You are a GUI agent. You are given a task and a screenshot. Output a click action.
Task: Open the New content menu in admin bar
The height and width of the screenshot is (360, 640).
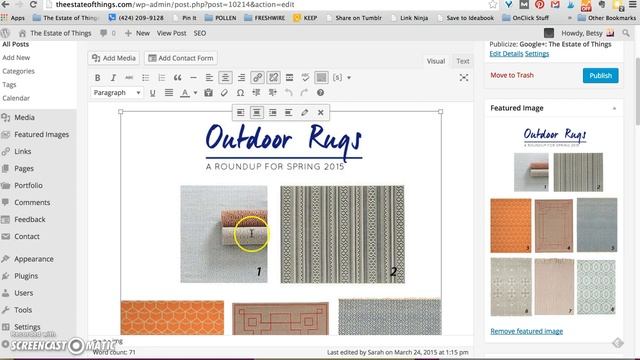click(138, 33)
